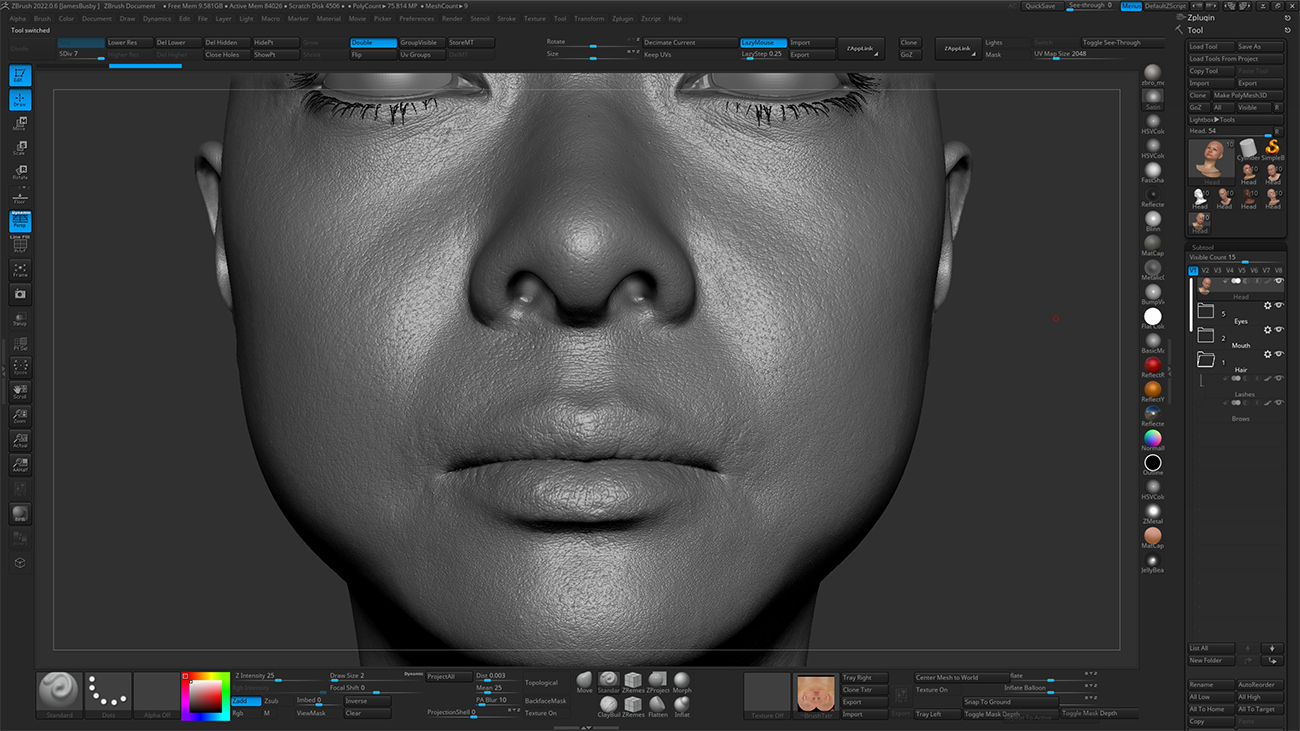Select the Move gizmo tool in the left toolbar
The width and height of the screenshot is (1300, 731).
[x=20, y=123]
